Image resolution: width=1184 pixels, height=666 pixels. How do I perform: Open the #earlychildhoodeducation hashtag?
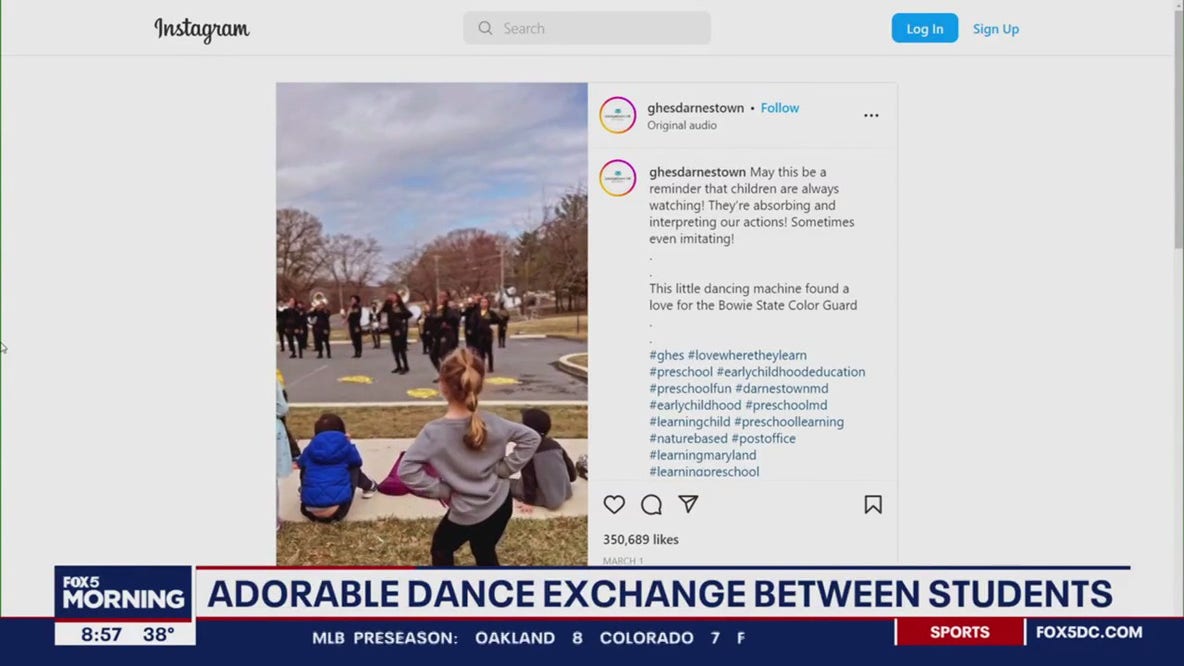(790, 372)
